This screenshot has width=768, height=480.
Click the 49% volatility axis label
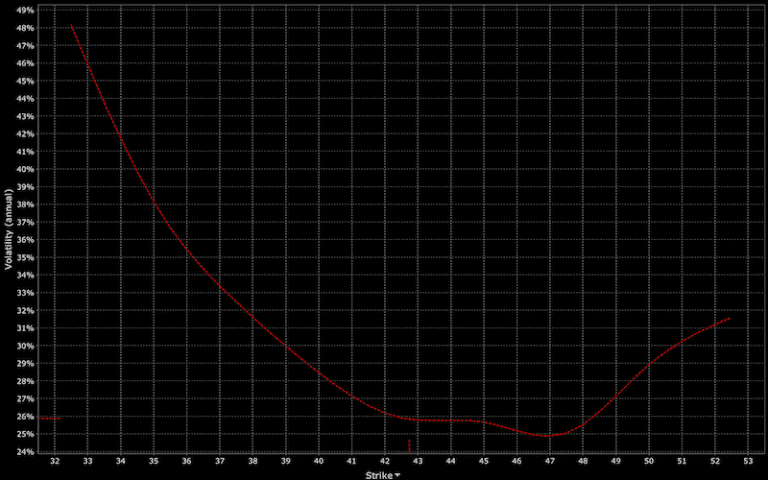[x=27, y=10]
